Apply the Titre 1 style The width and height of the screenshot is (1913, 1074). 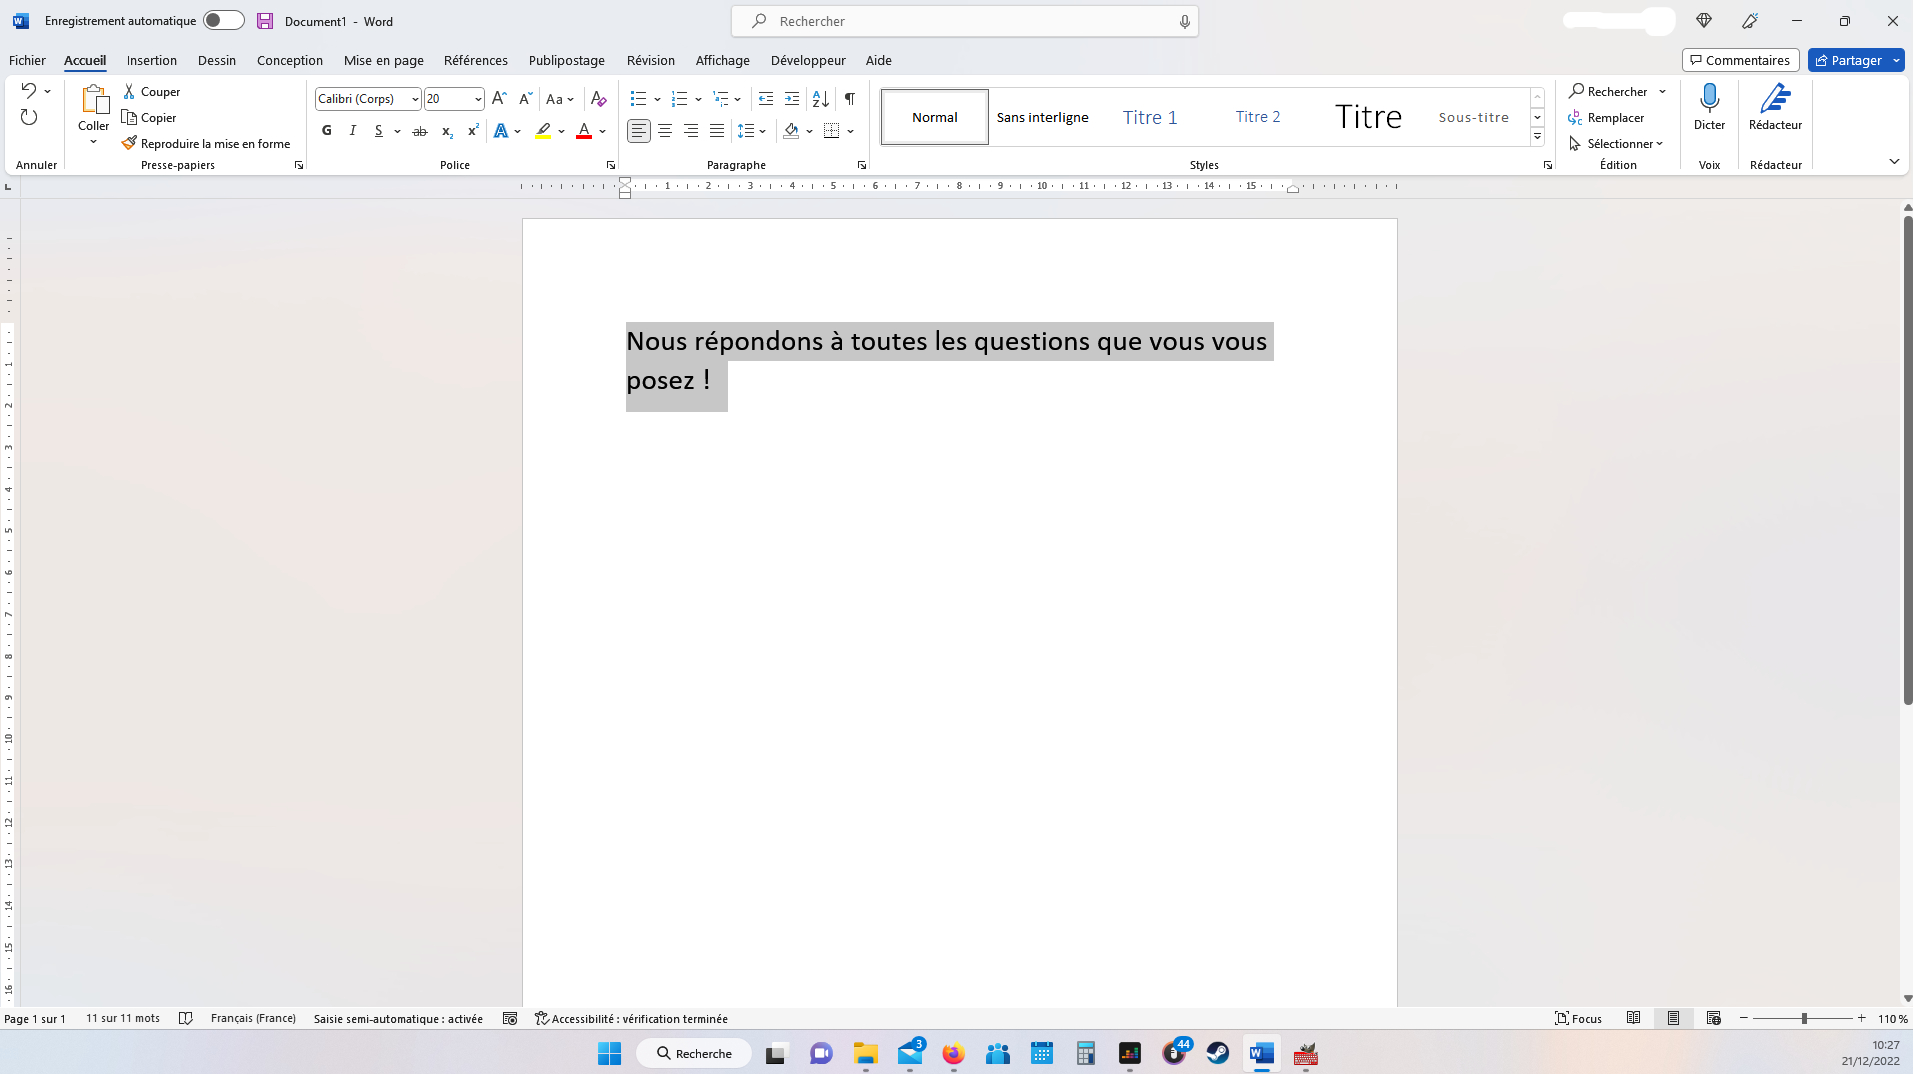click(1150, 117)
